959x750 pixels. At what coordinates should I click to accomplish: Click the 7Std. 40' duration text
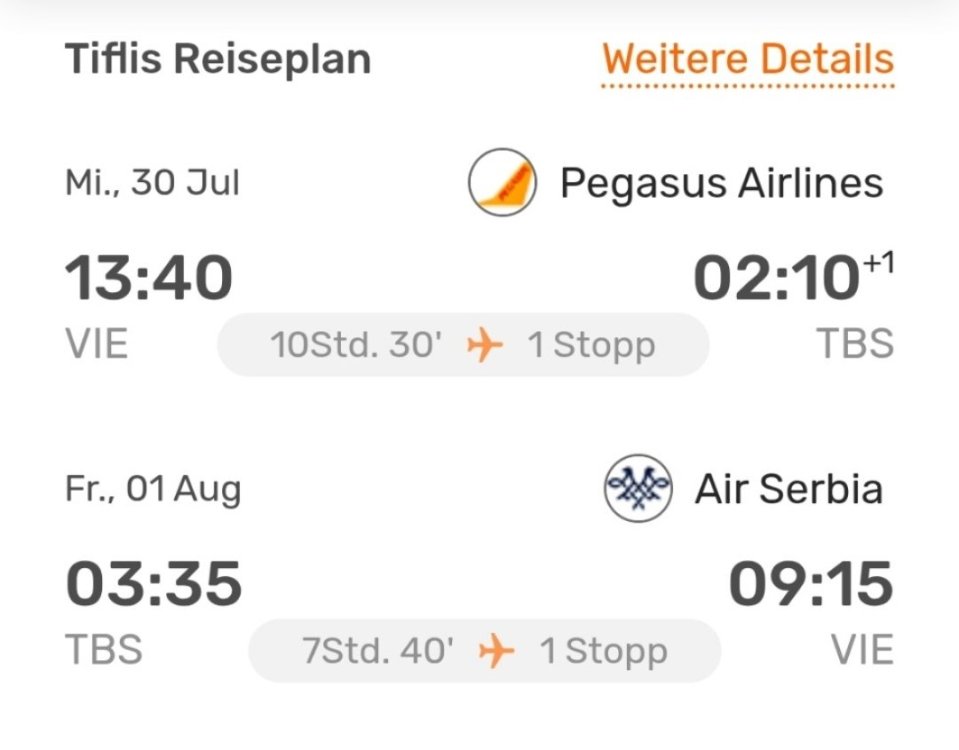click(377, 652)
